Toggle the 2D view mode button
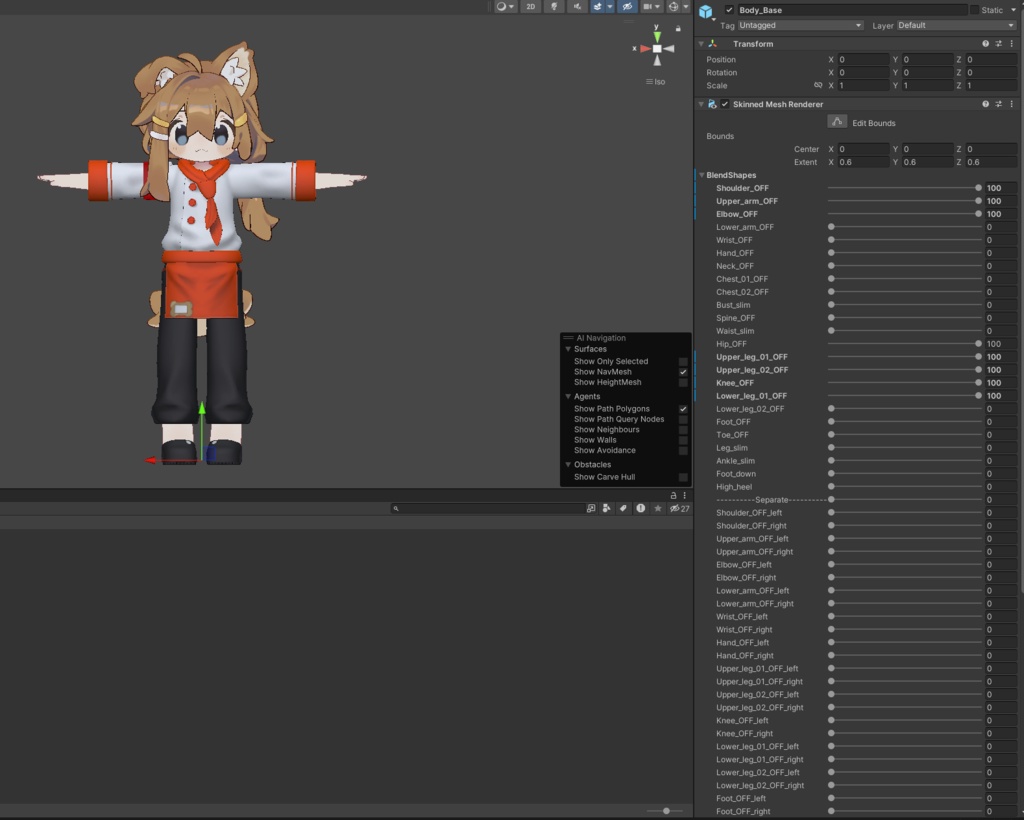The width and height of the screenshot is (1024, 820). tap(530, 7)
